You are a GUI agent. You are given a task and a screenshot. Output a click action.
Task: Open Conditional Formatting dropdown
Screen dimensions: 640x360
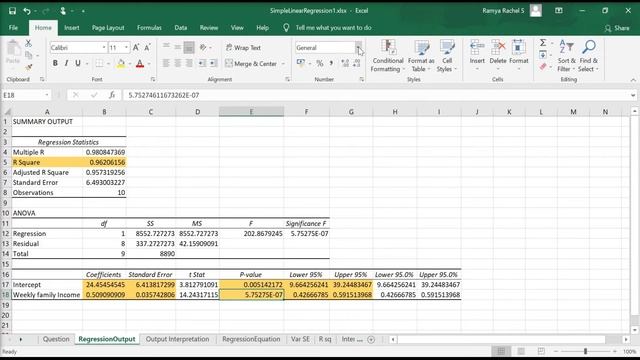pyautogui.click(x=387, y=56)
